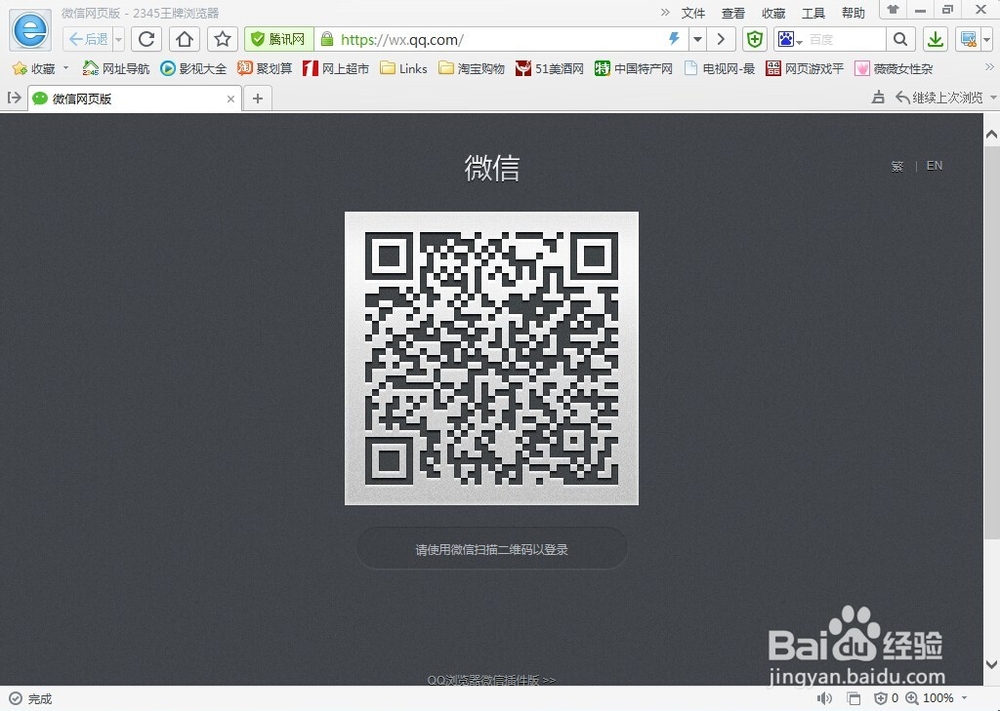Open the Baidu search engine selector
This screenshot has height=711, width=1000.
(x=790, y=40)
